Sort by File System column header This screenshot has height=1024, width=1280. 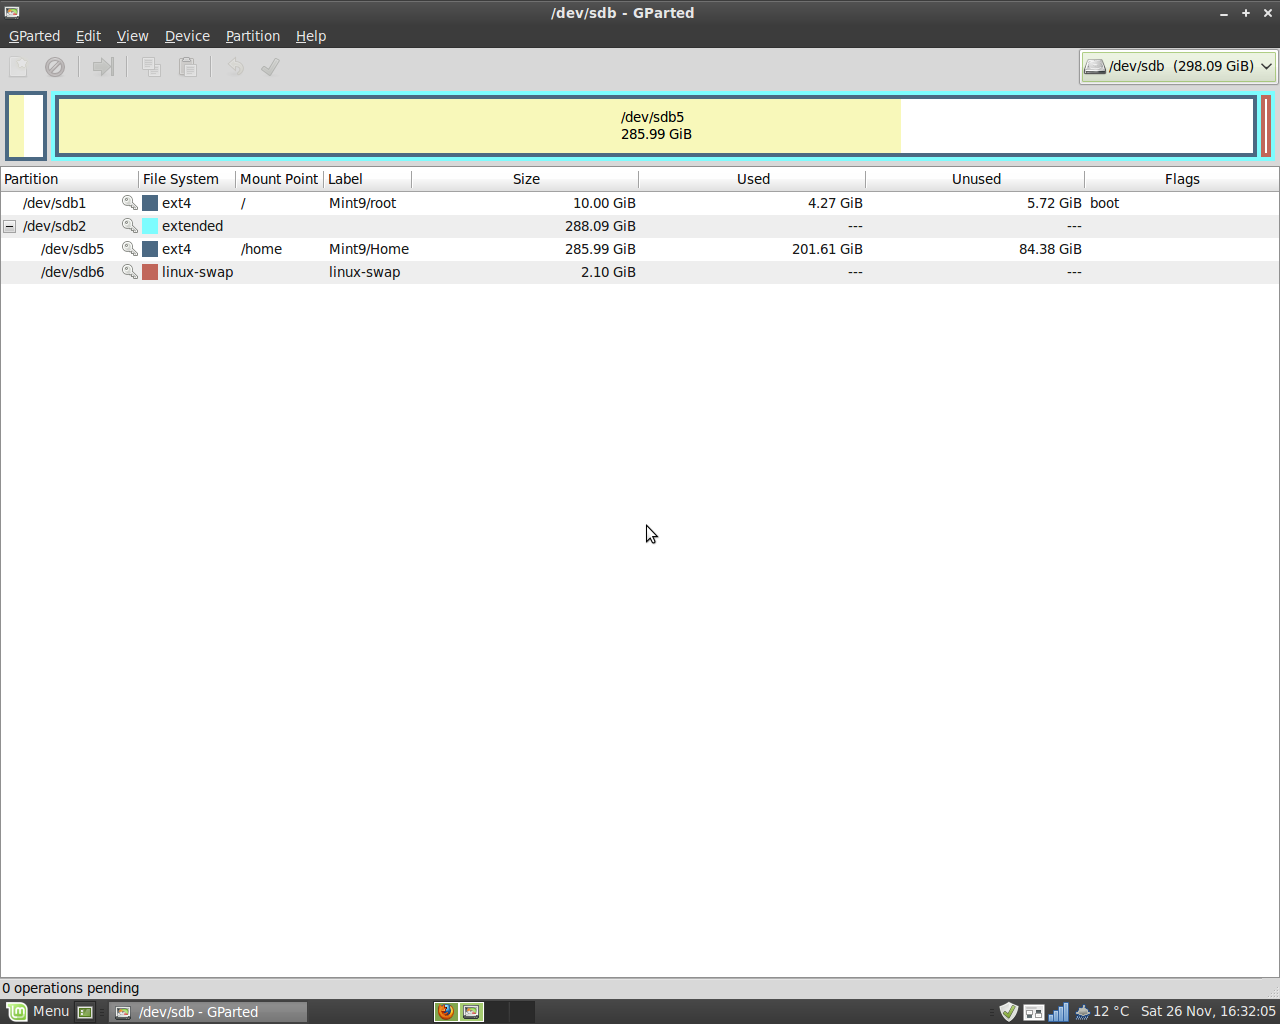click(x=187, y=179)
